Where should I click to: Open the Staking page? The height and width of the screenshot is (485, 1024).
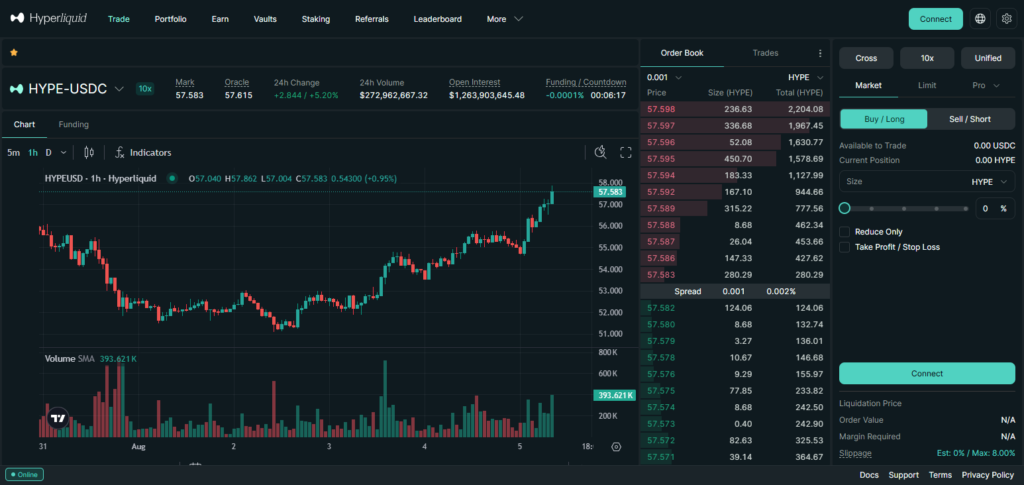315,19
